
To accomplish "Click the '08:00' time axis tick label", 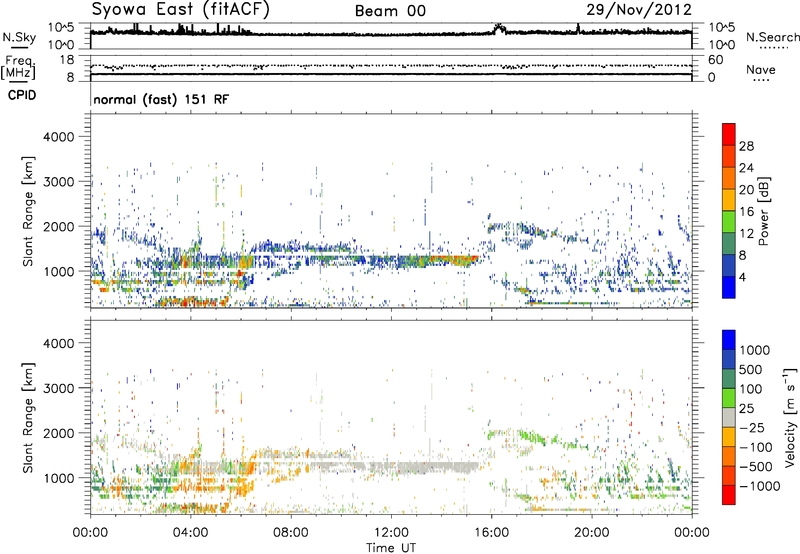I will (291, 533).
